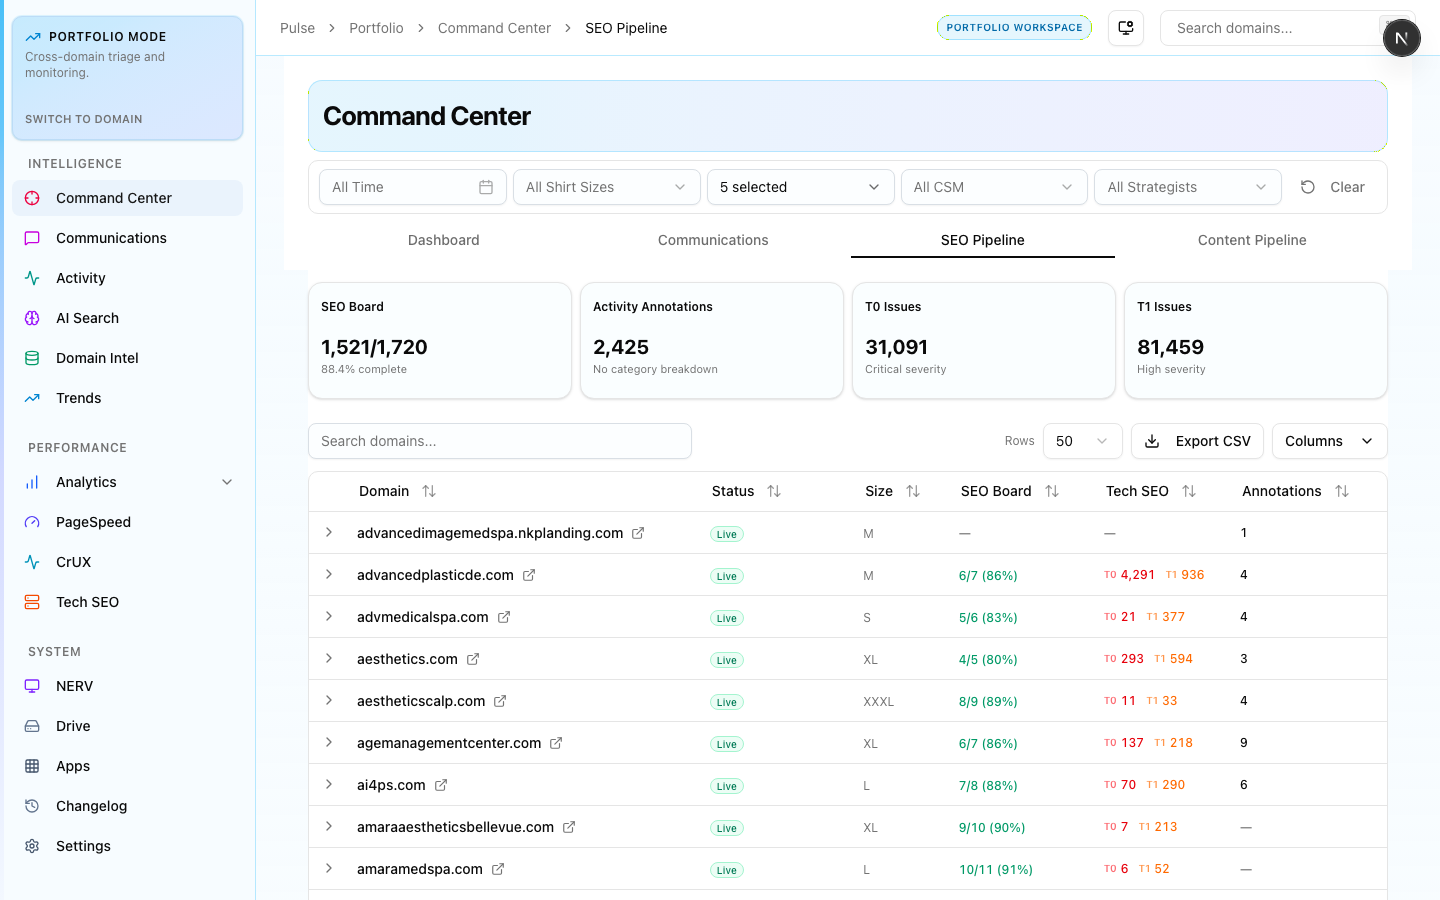Open external link icon for advancedplasticde.com
This screenshot has width=1440, height=900.
(x=529, y=575)
